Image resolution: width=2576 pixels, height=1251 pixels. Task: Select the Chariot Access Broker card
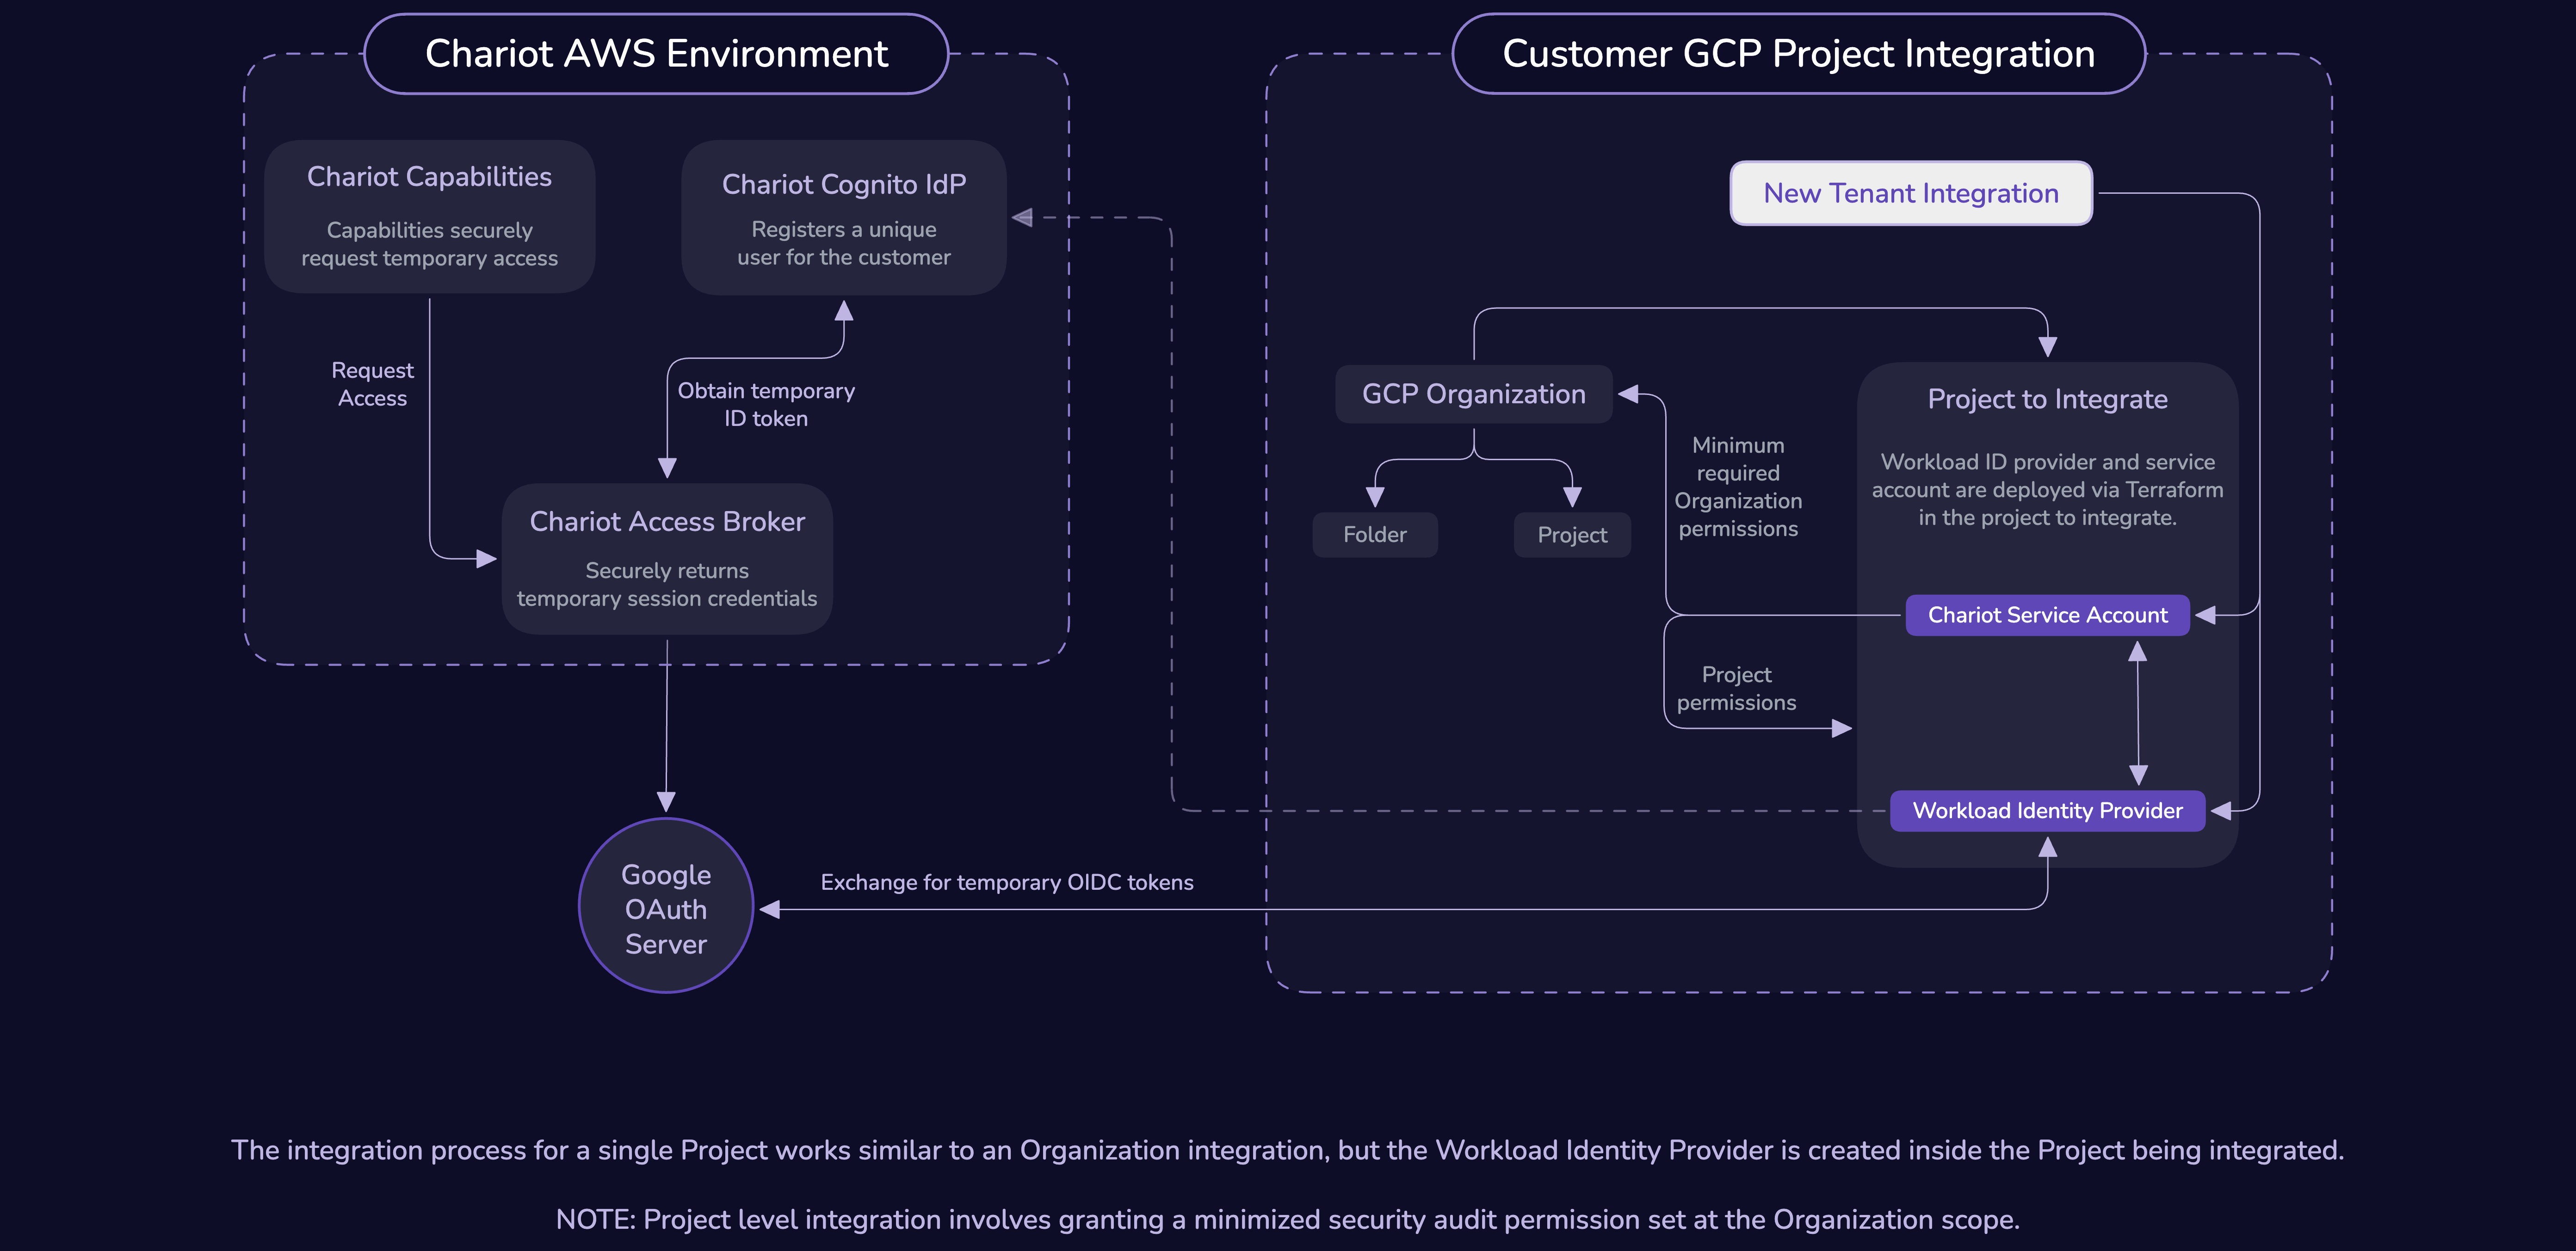tap(667, 559)
